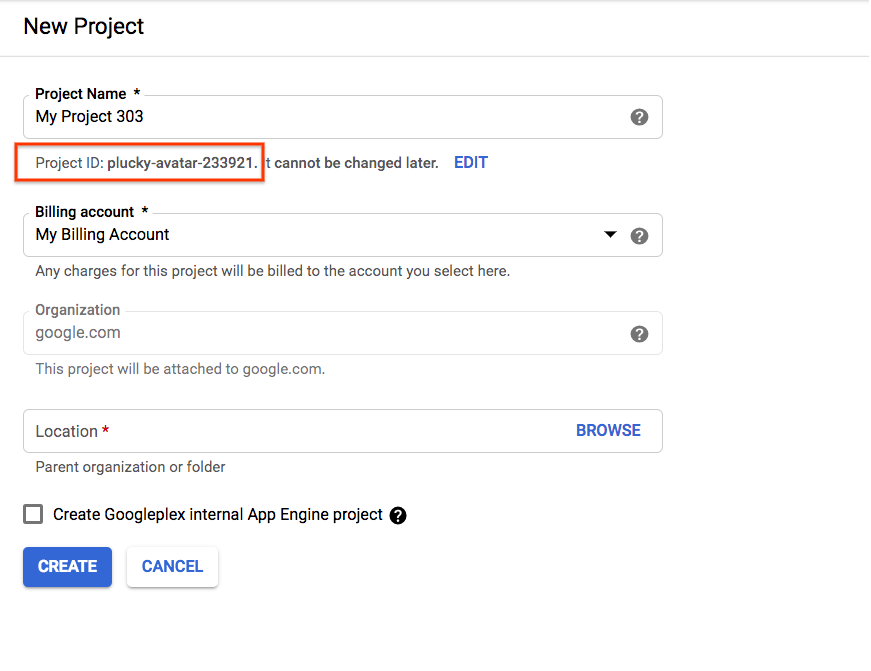
Task: Click the plucky-avatar-233921 project ID text
Action: pyautogui.click(x=181, y=162)
